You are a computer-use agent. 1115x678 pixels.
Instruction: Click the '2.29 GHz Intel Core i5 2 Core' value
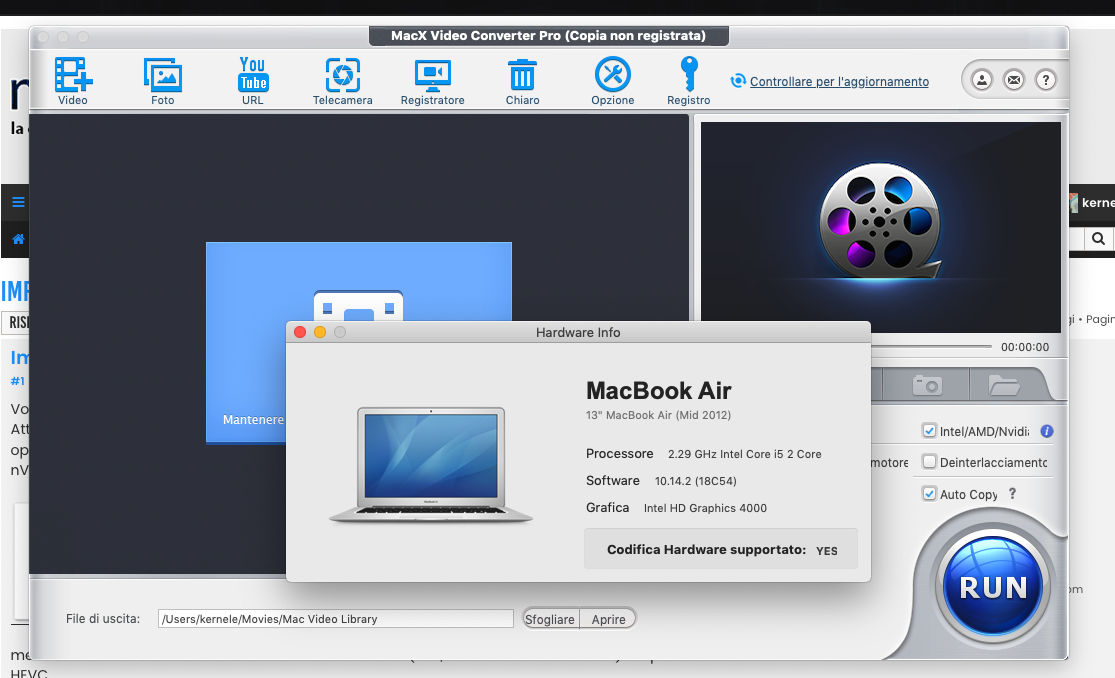coord(745,454)
